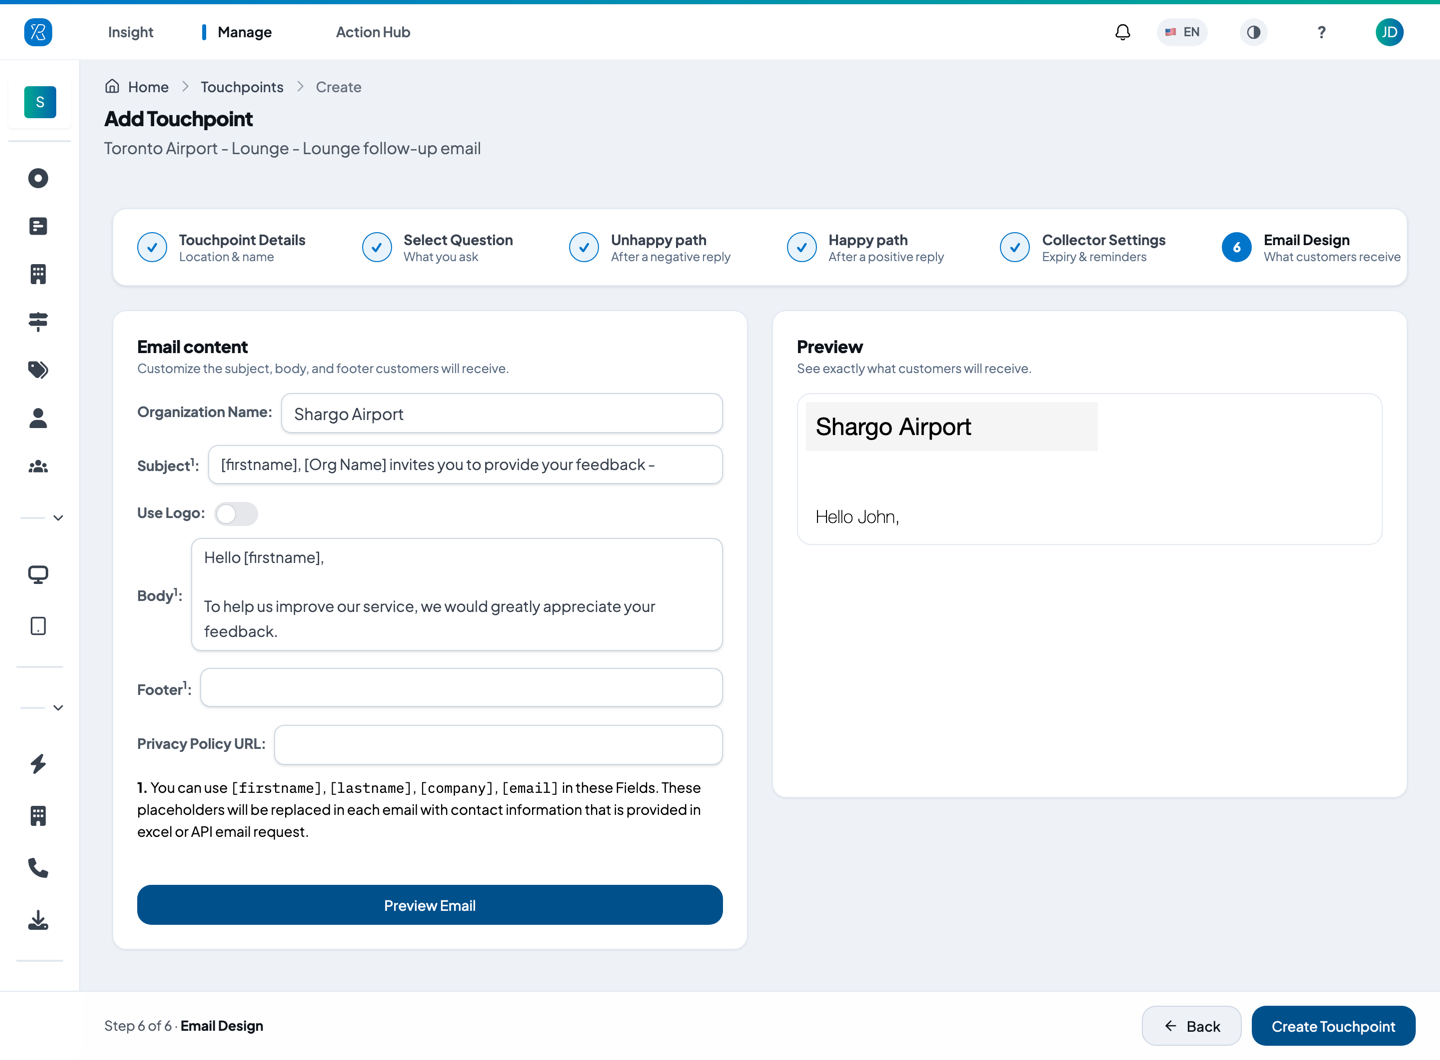Open the user group sidebar icon

(x=38, y=466)
